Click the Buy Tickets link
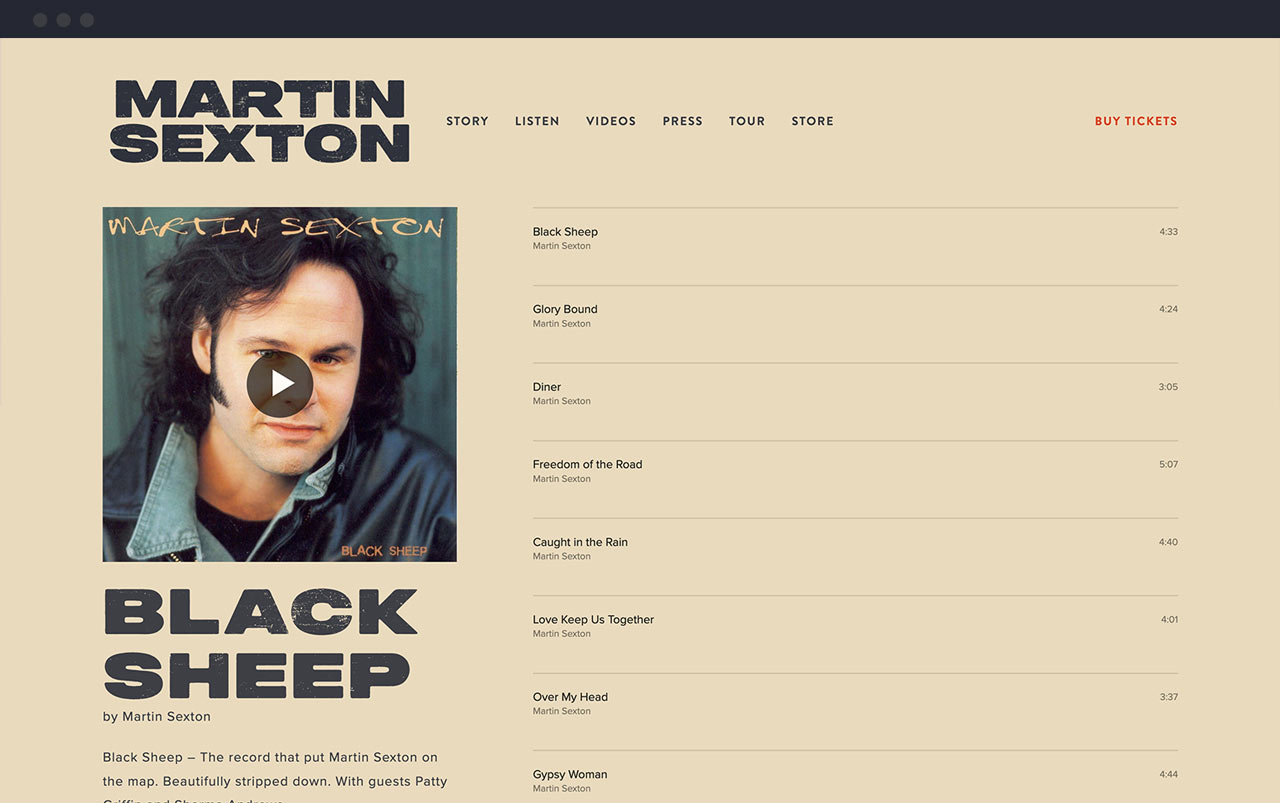Screen dimensions: 1280x803 coord(1136,121)
